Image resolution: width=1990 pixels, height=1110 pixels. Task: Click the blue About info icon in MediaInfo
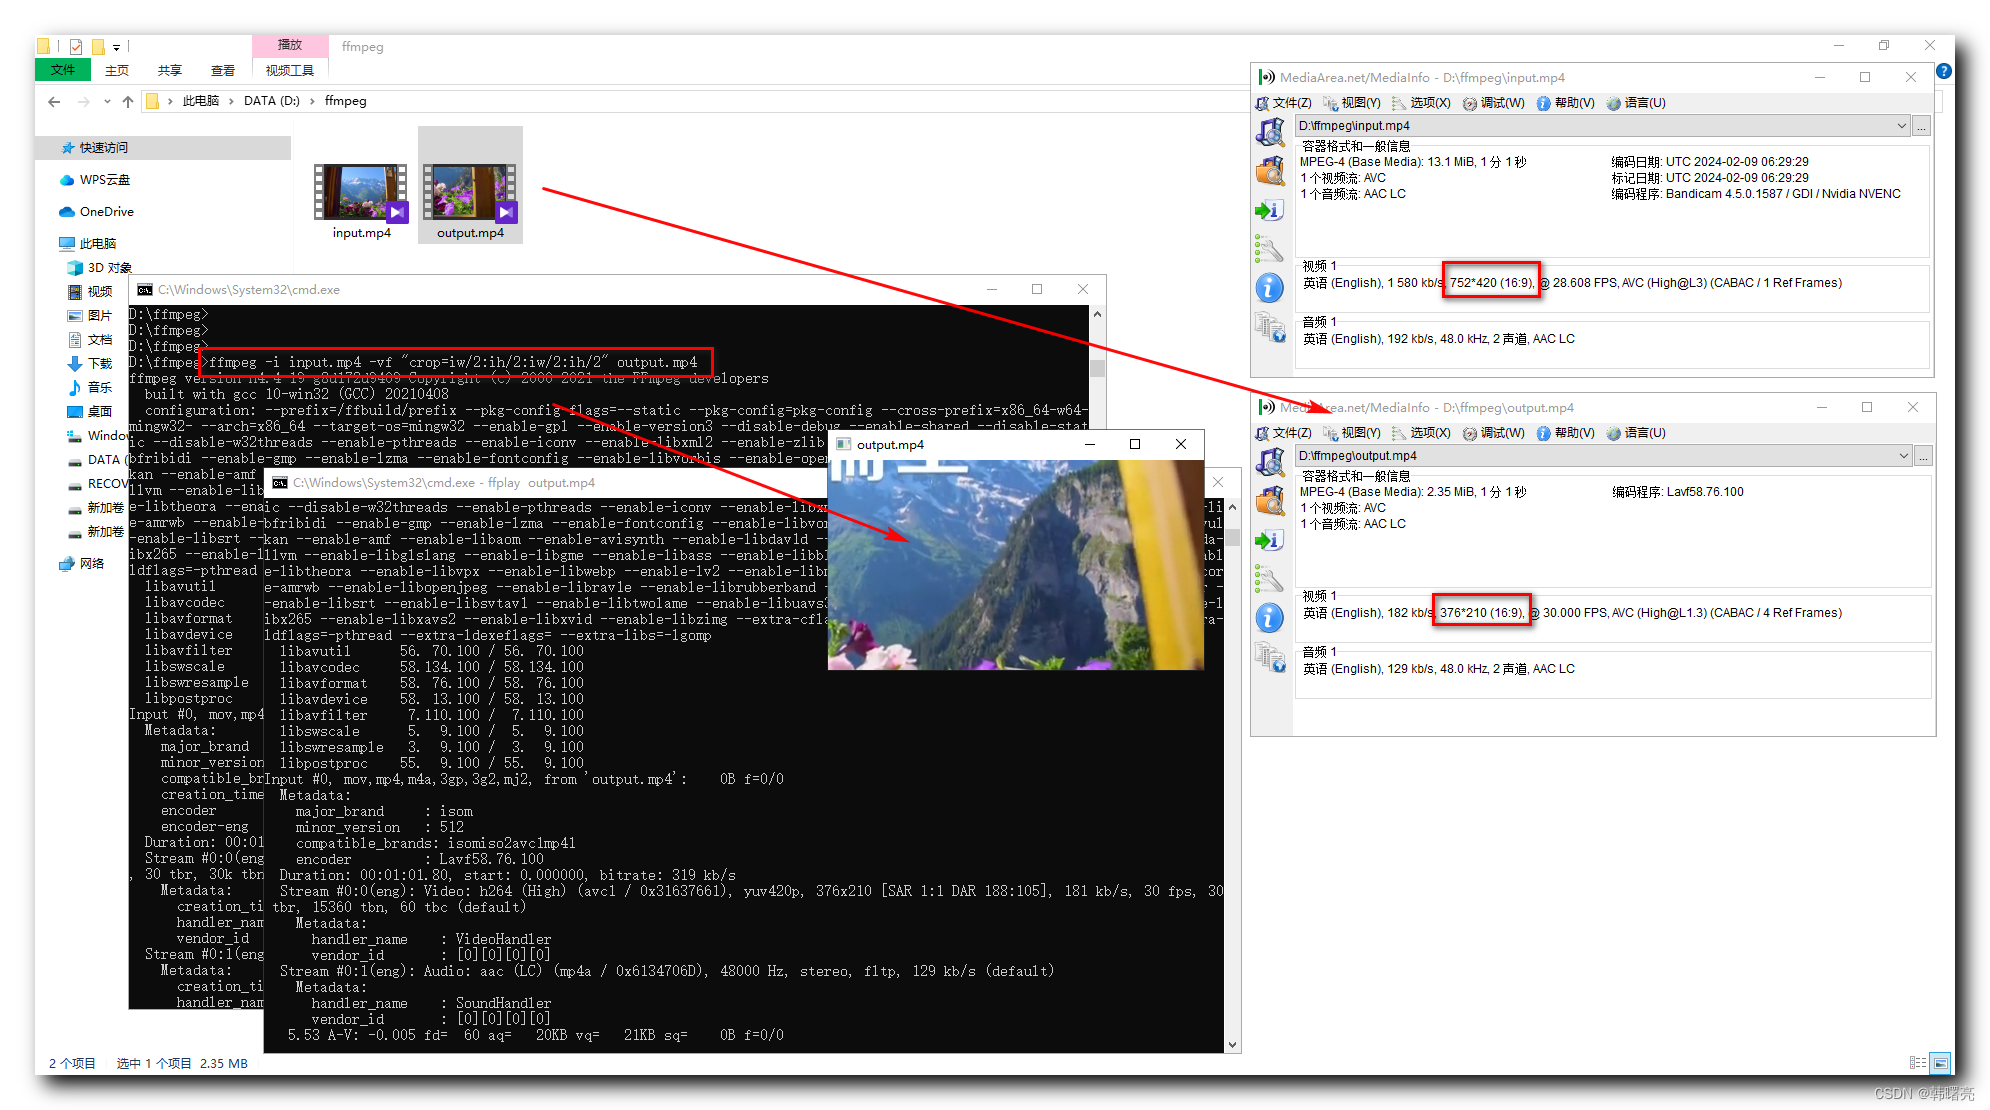1270,287
